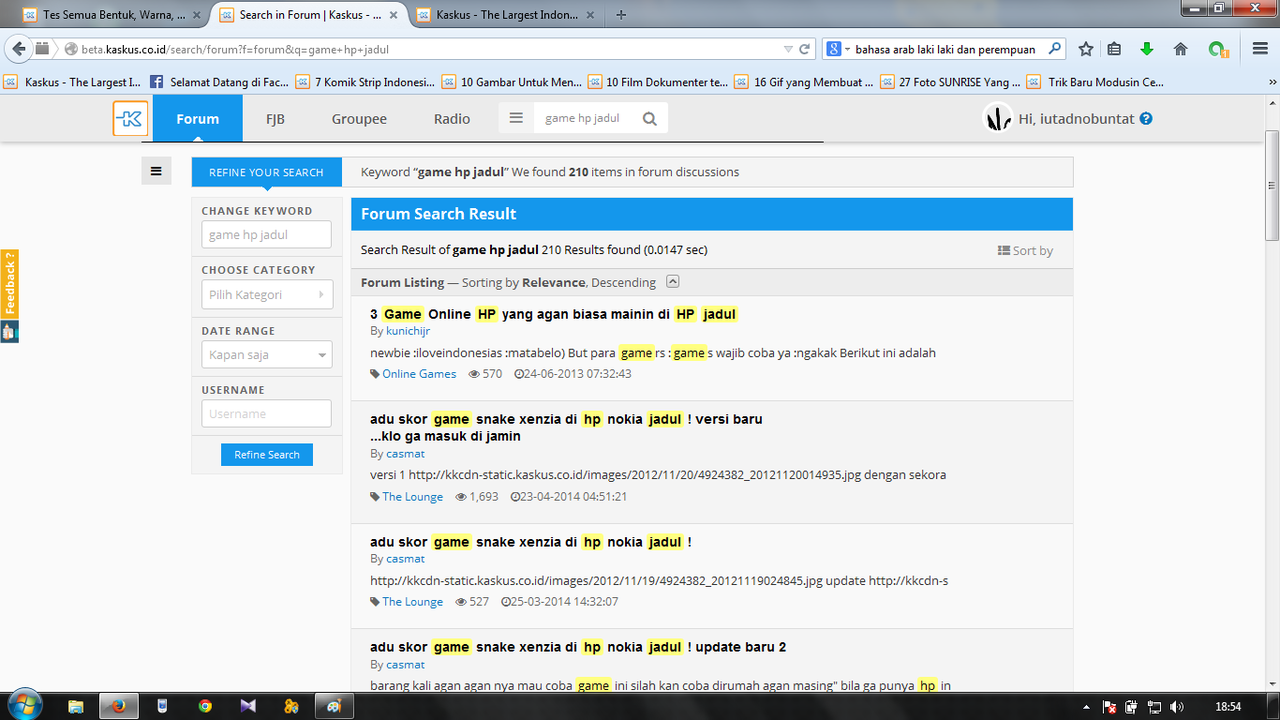Launch Firefox from the taskbar

[119, 705]
